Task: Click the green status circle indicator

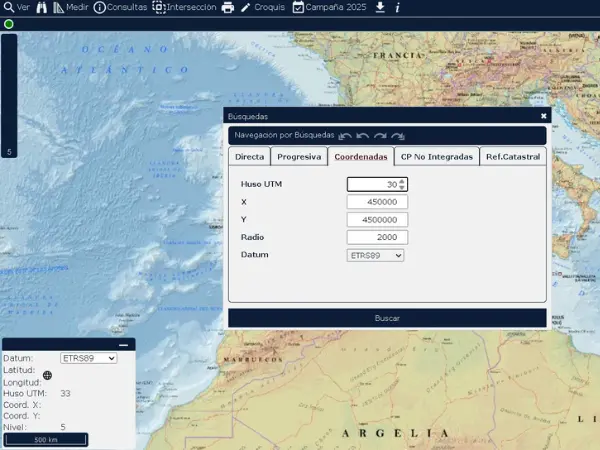Action: coord(8,23)
